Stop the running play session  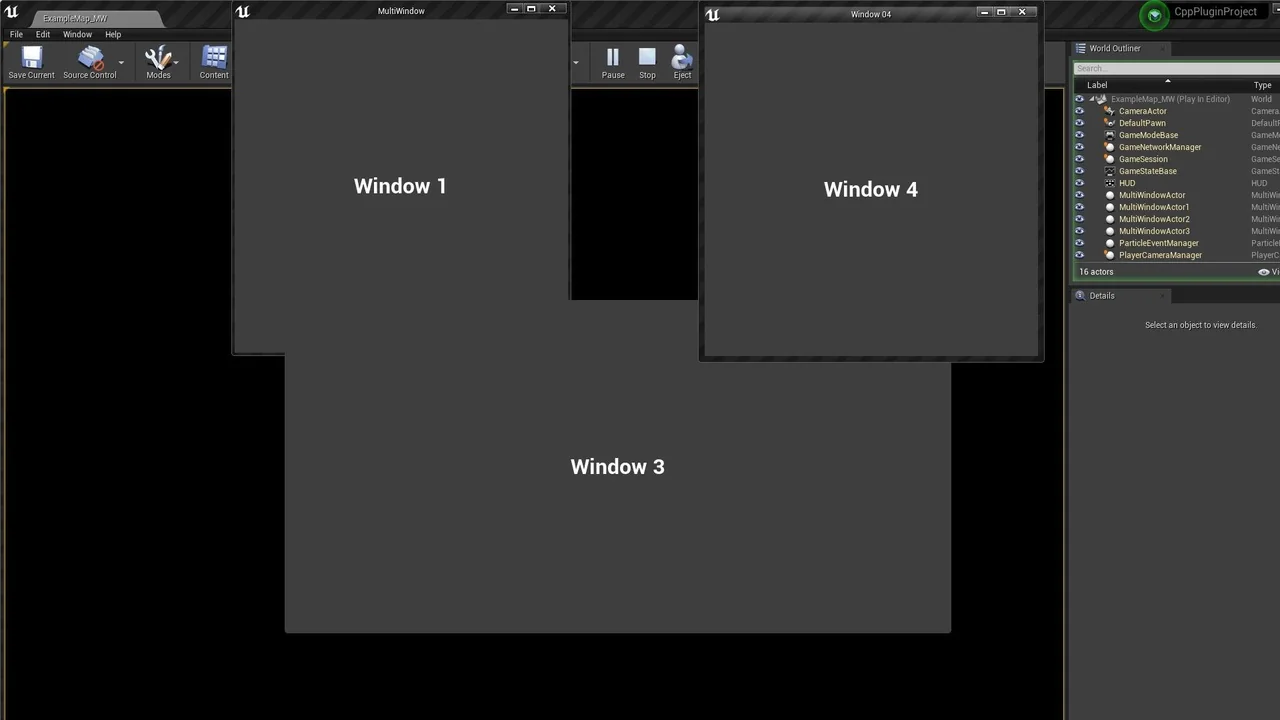tap(647, 60)
